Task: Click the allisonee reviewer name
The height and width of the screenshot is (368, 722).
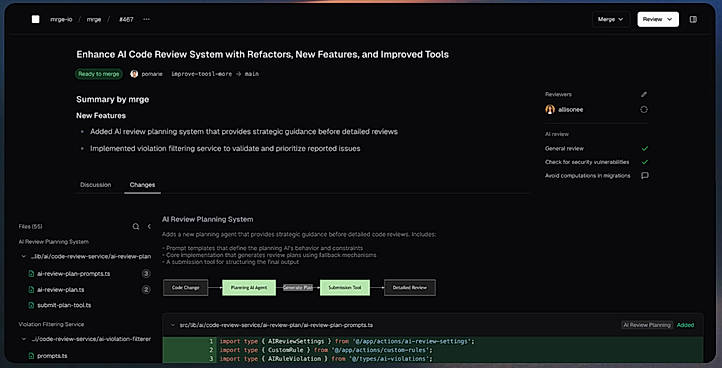Action: tap(571, 110)
